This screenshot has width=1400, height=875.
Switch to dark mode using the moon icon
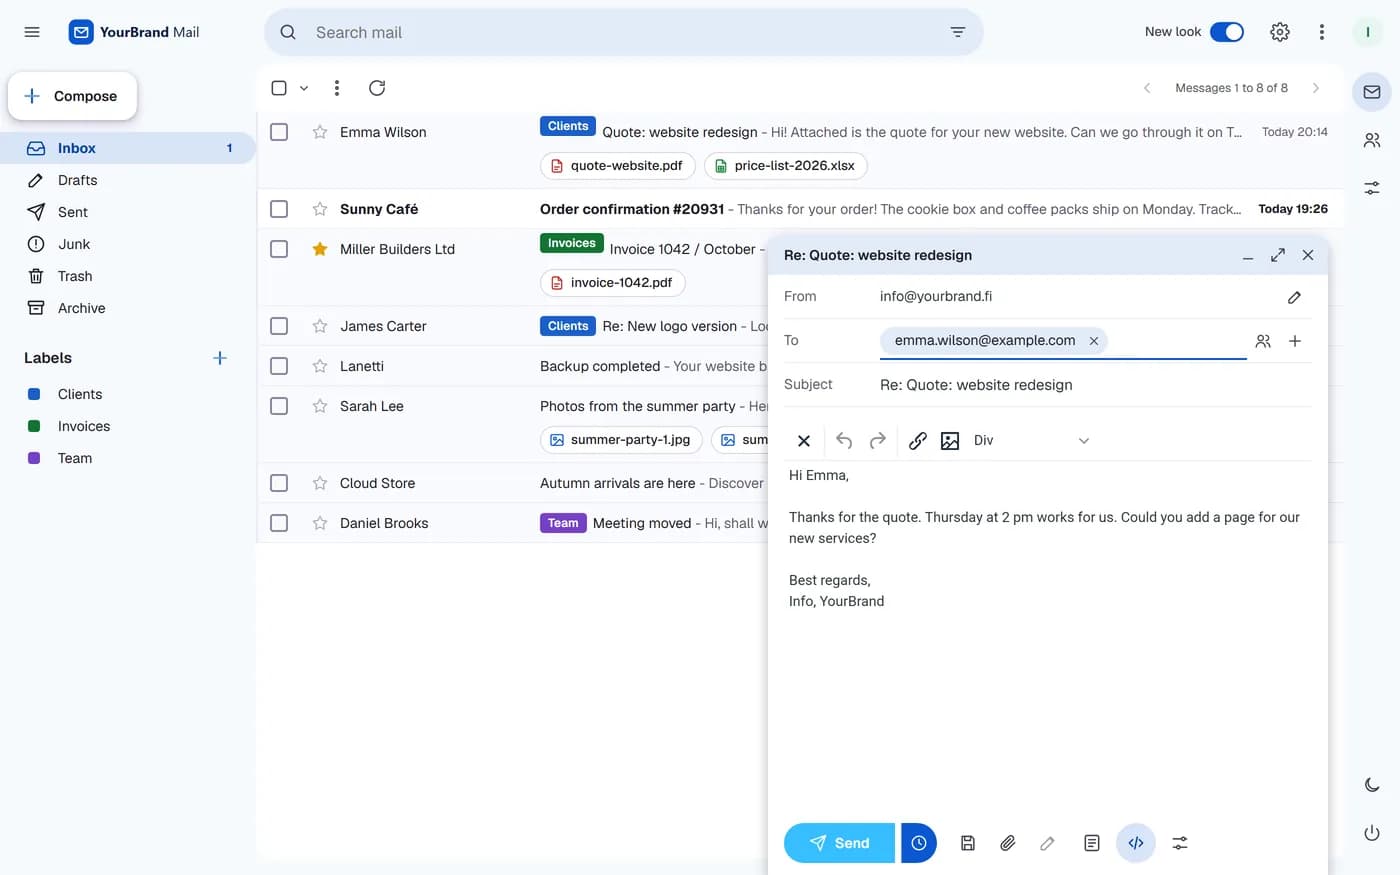pos(1372,785)
